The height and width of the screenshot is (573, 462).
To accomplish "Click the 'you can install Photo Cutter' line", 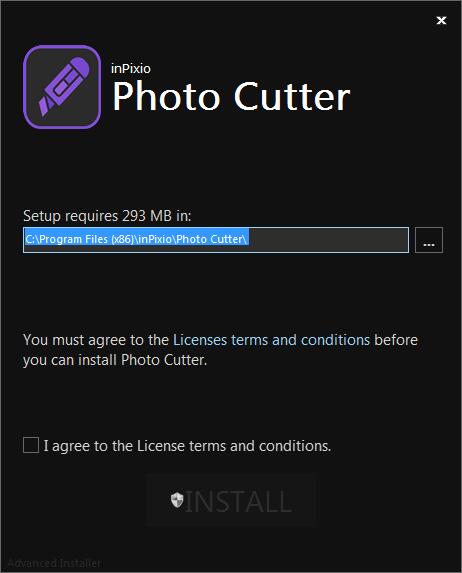I will (115, 360).
